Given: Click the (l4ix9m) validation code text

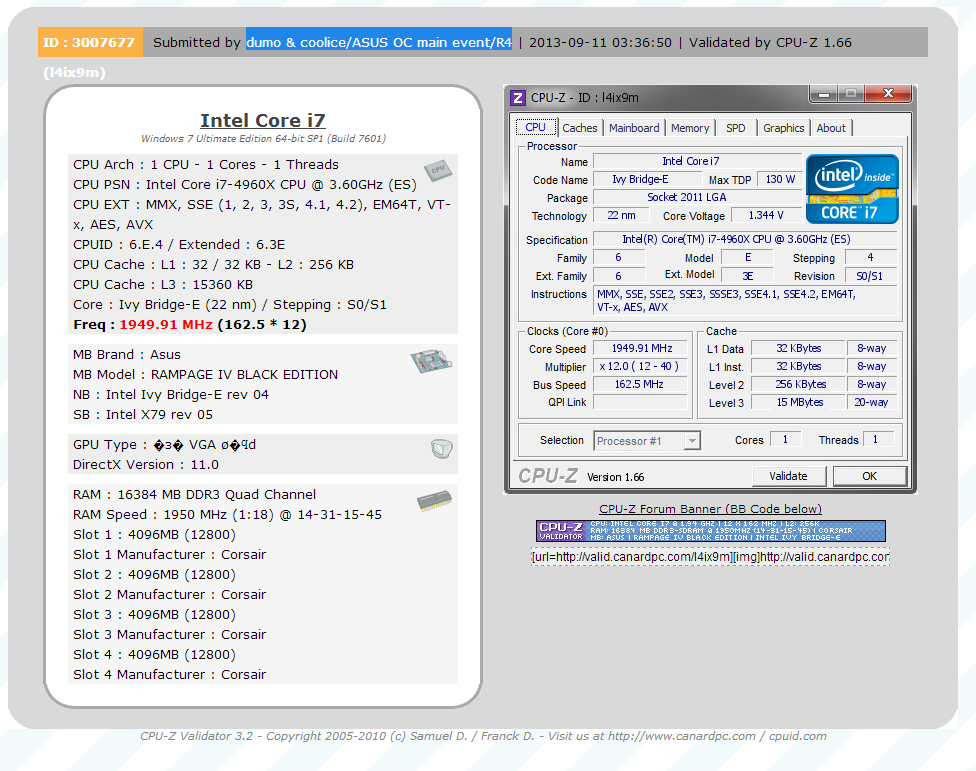Looking at the screenshot, I should pyautogui.click(x=75, y=73).
